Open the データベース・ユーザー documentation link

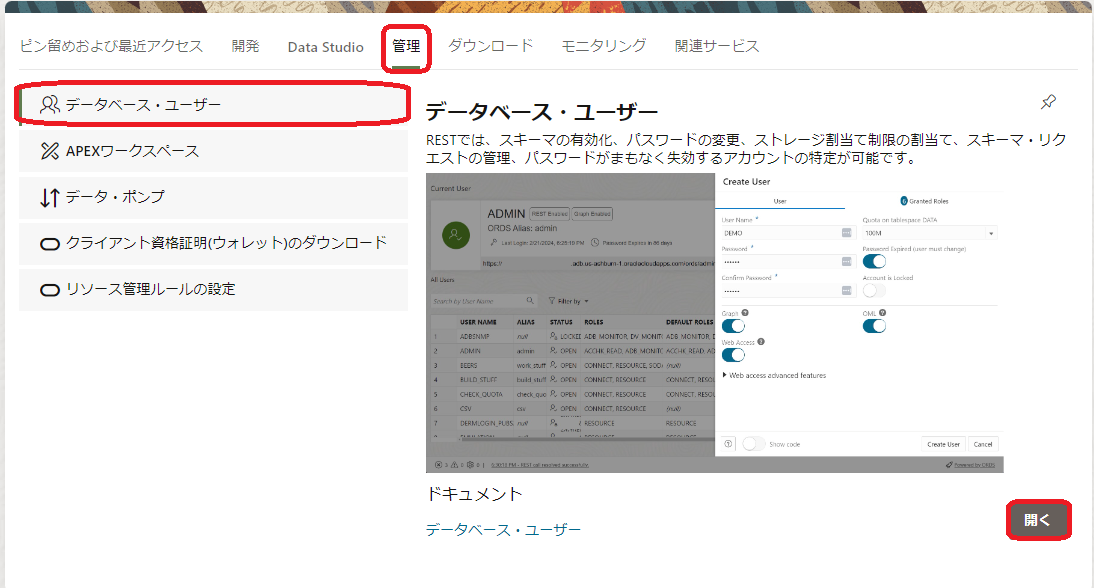click(503, 529)
